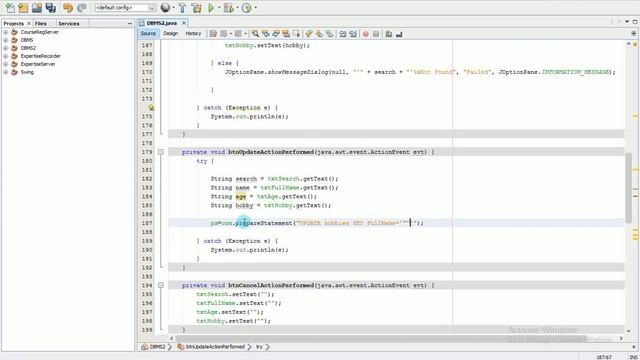Viewport: 640px width, 360px height.
Task: Click editor scroll down arrow
Action: click(x=629, y=331)
